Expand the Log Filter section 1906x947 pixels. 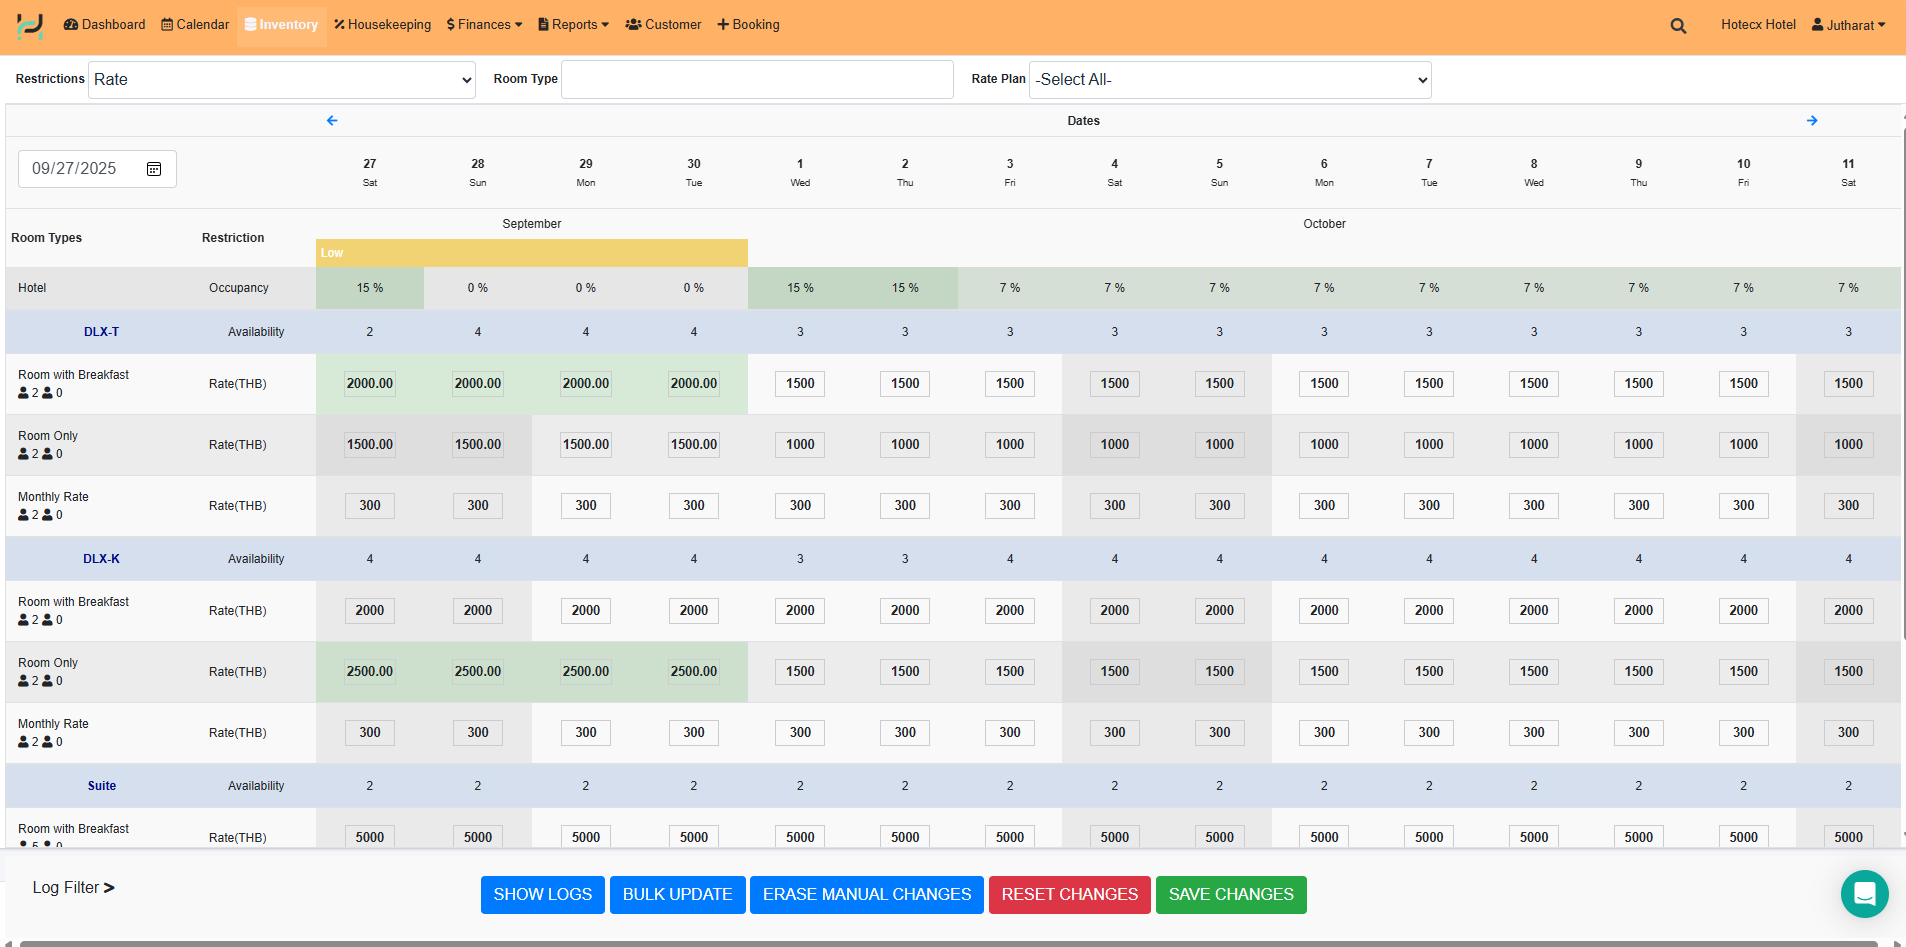pos(73,888)
